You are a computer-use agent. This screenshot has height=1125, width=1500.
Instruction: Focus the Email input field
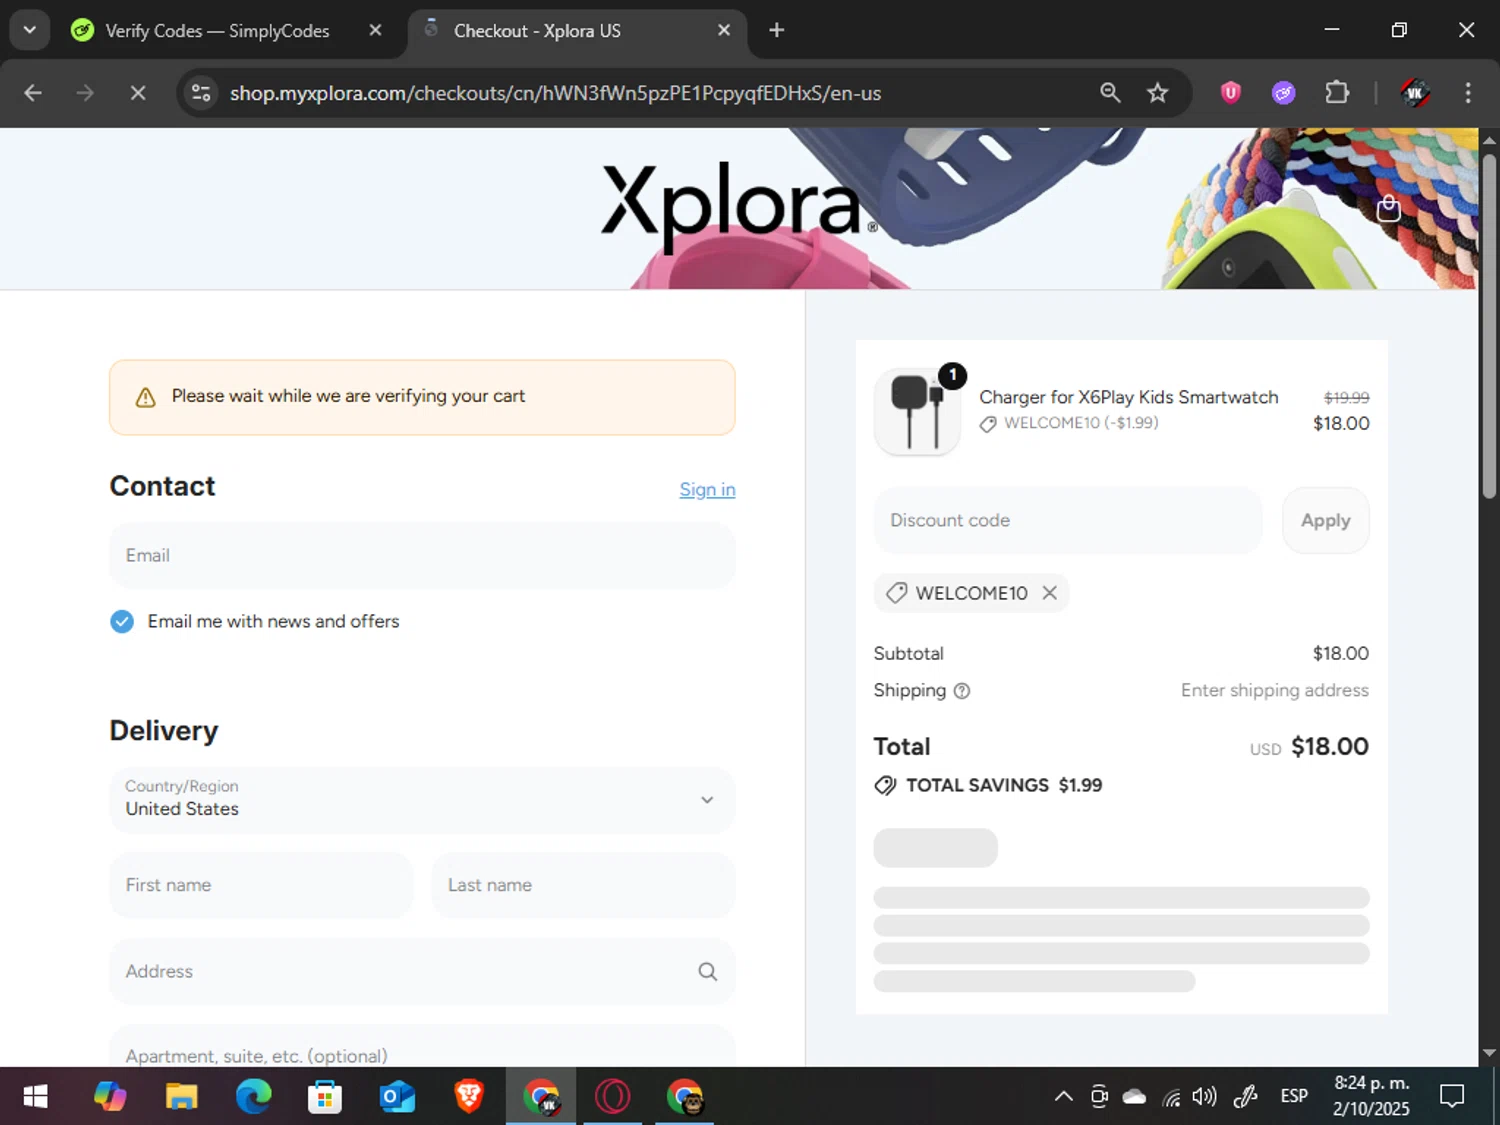[x=422, y=556]
